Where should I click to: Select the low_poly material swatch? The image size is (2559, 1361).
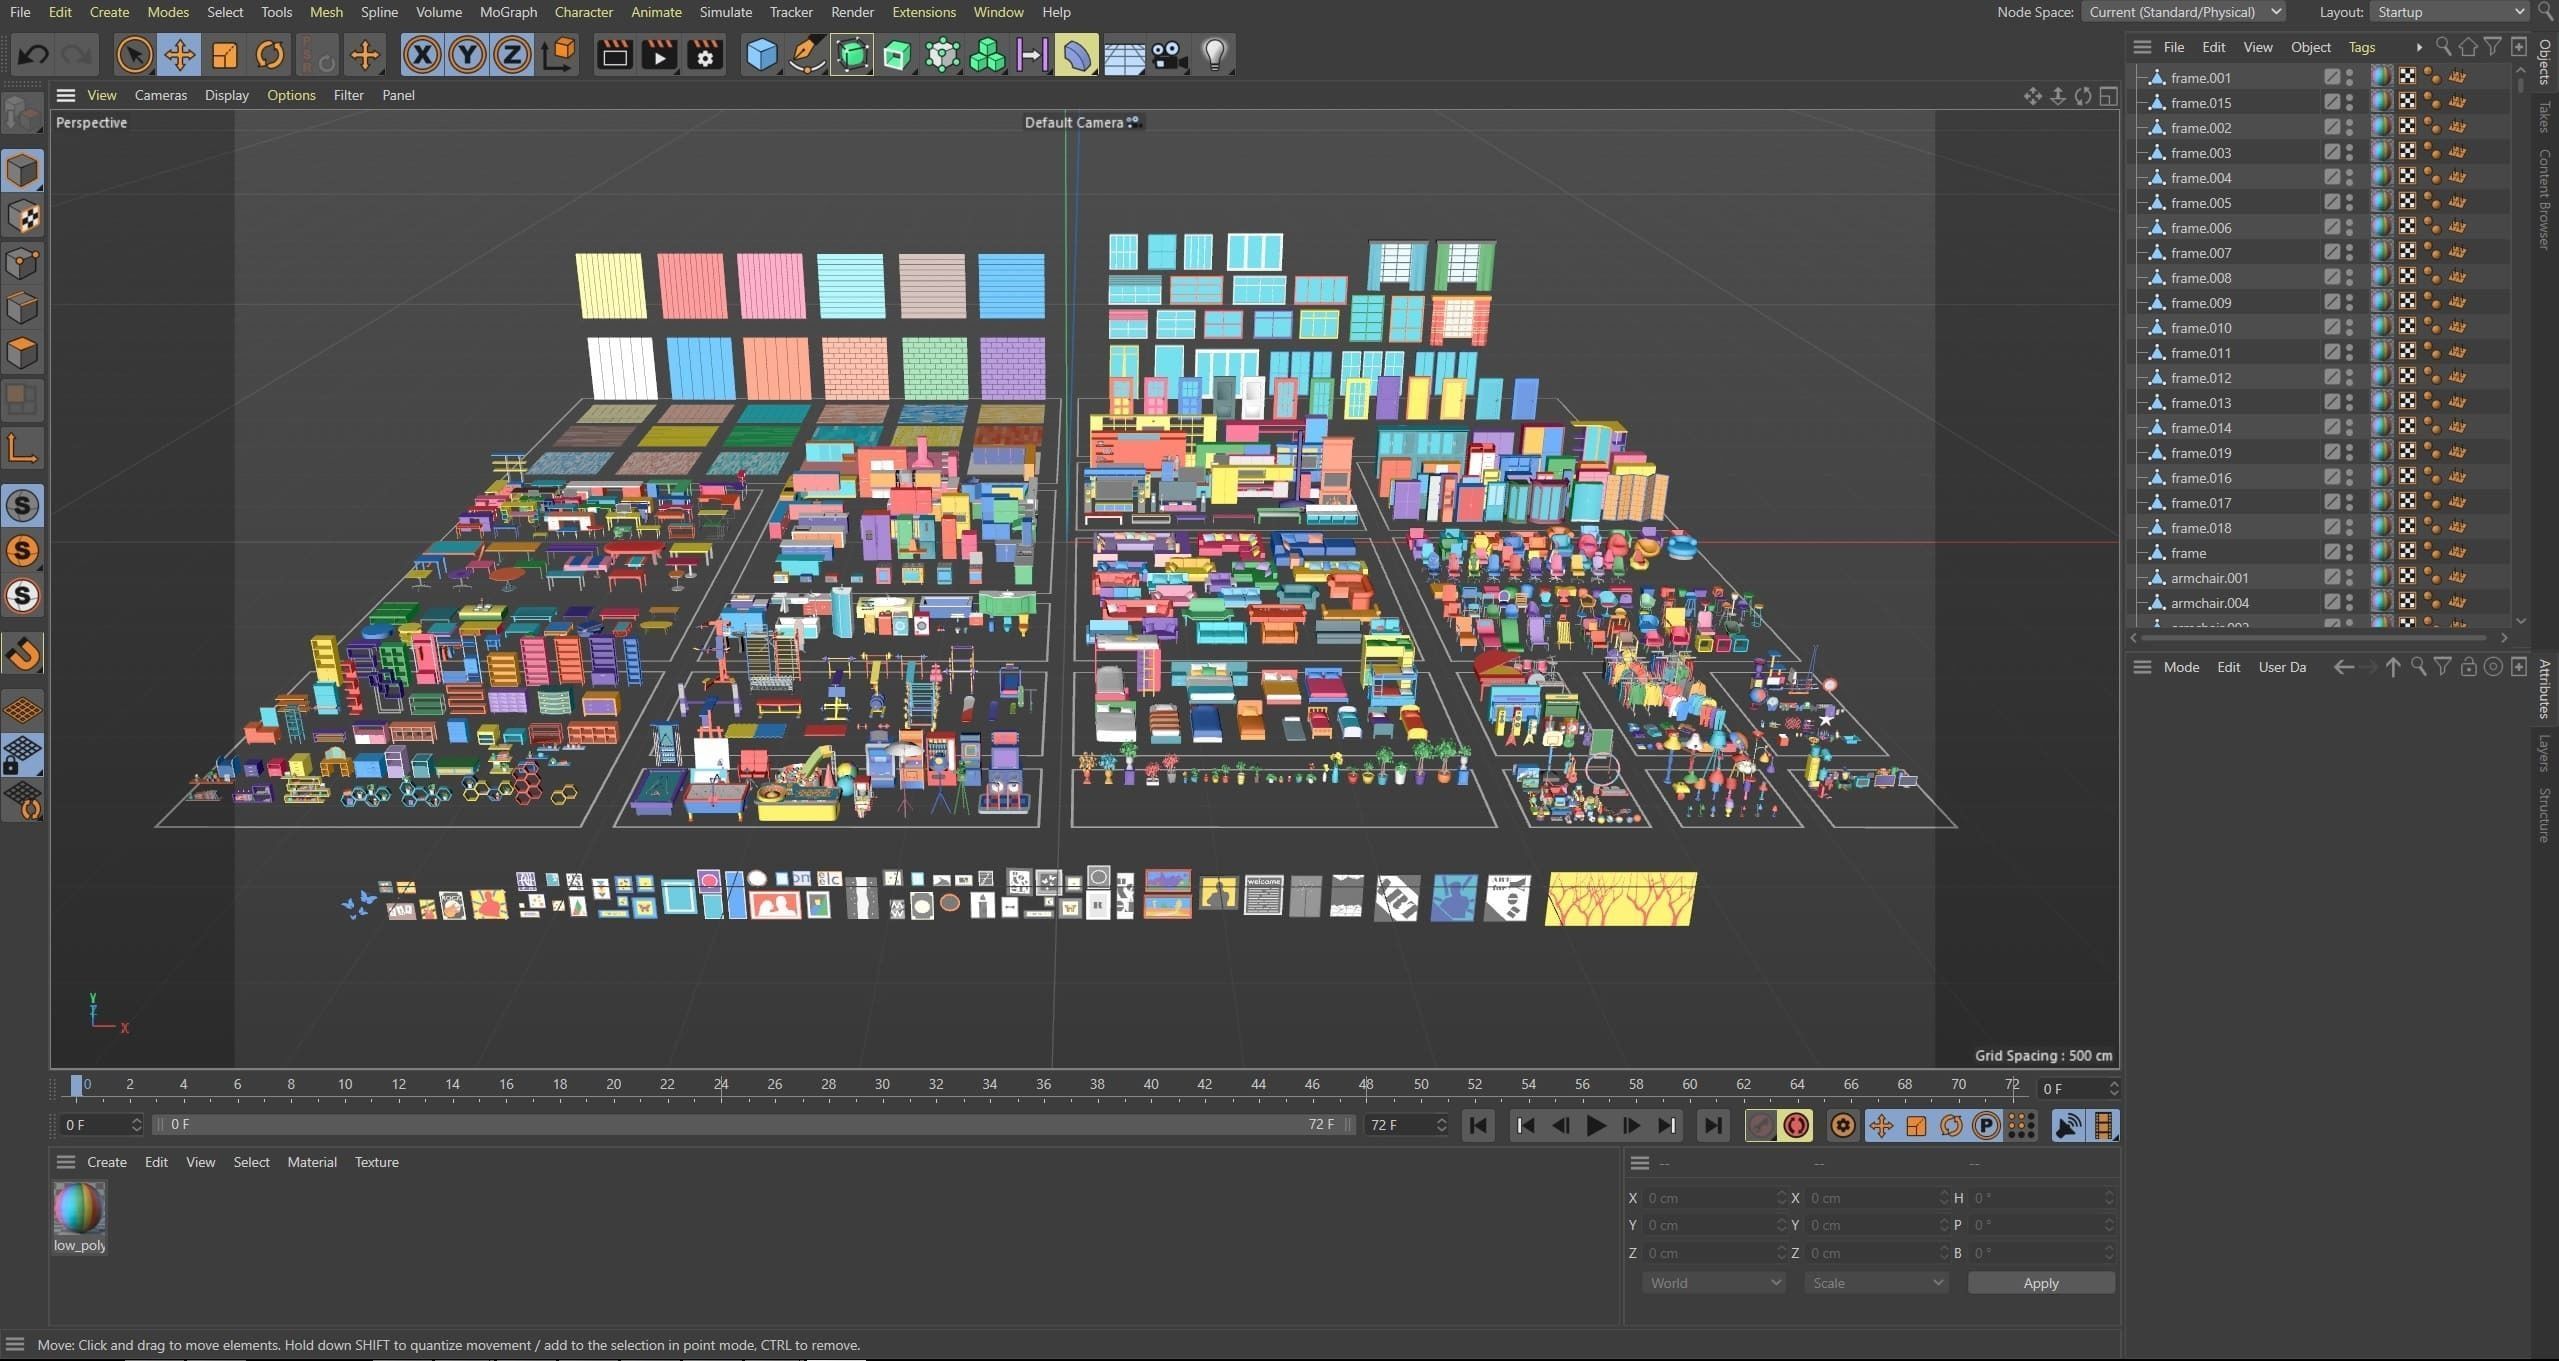(x=79, y=1208)
